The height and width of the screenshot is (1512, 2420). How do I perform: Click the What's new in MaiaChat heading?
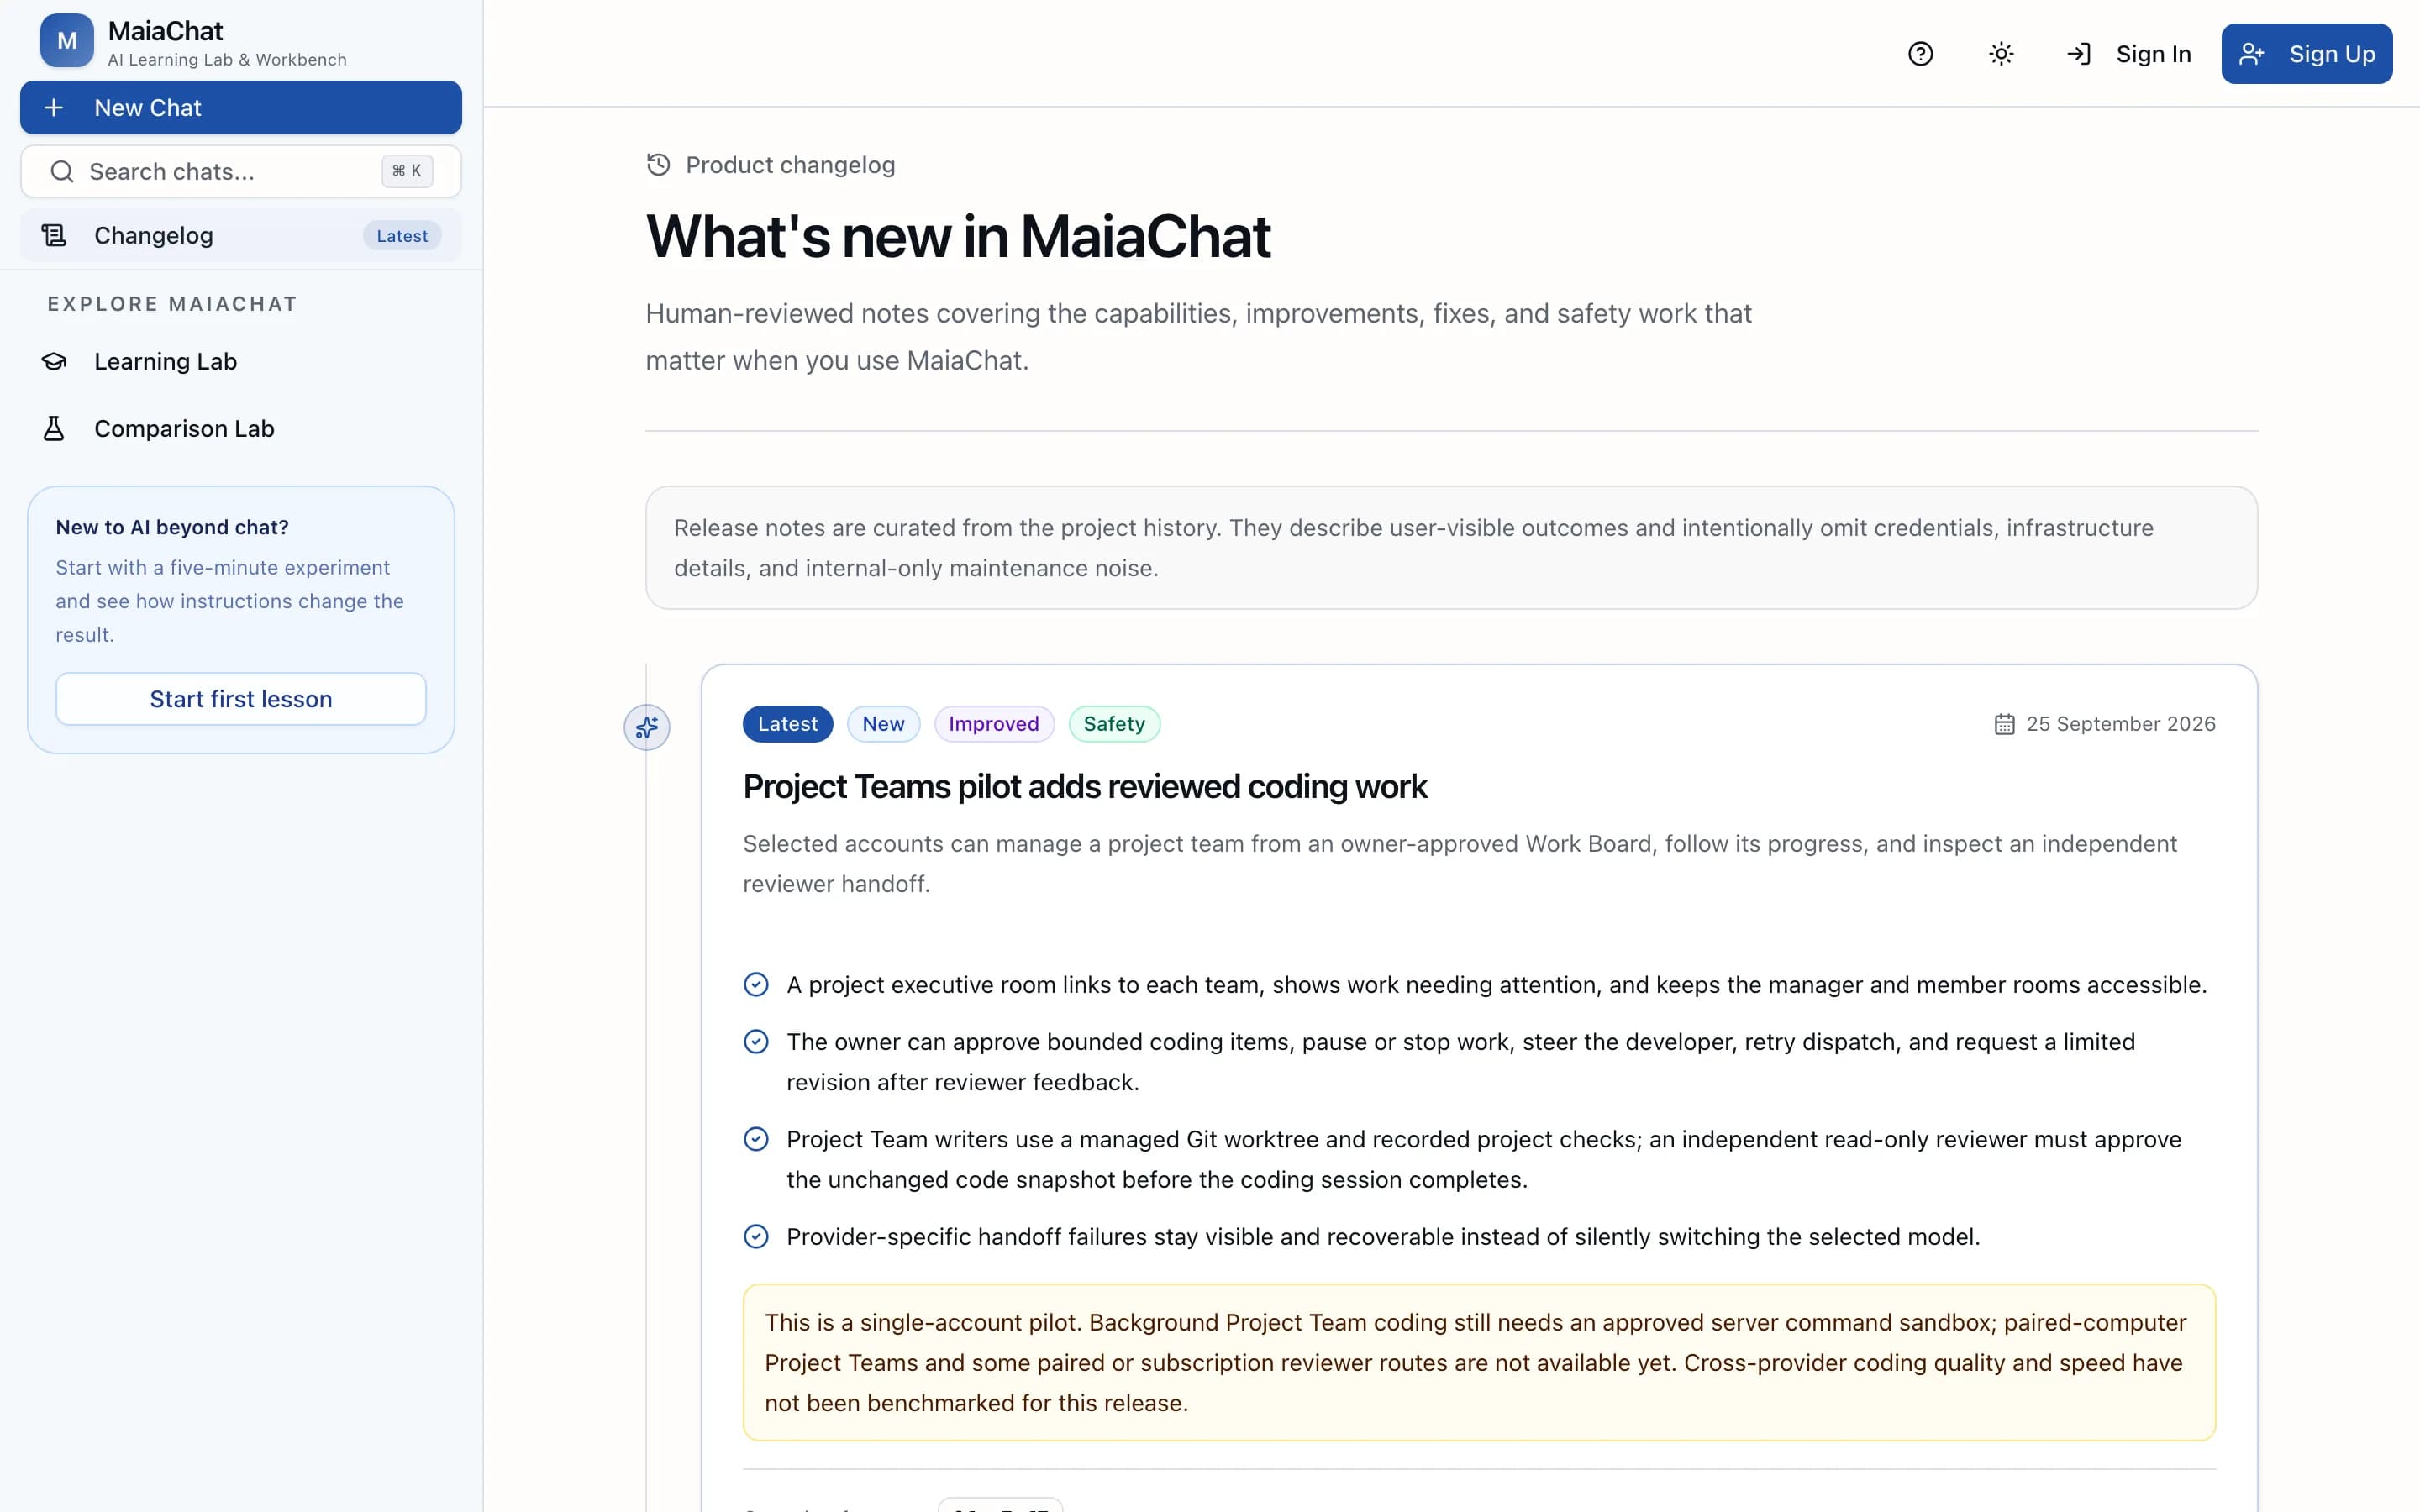tap(958, 237)
